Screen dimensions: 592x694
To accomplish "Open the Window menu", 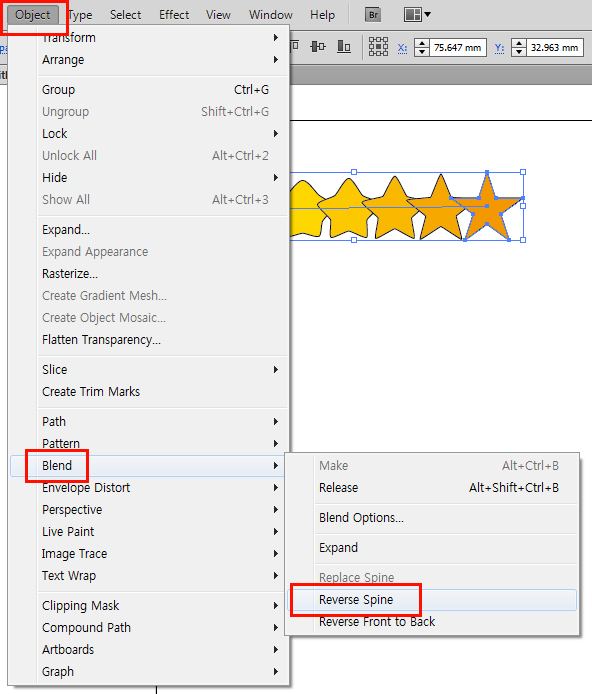I will (270, 15).
